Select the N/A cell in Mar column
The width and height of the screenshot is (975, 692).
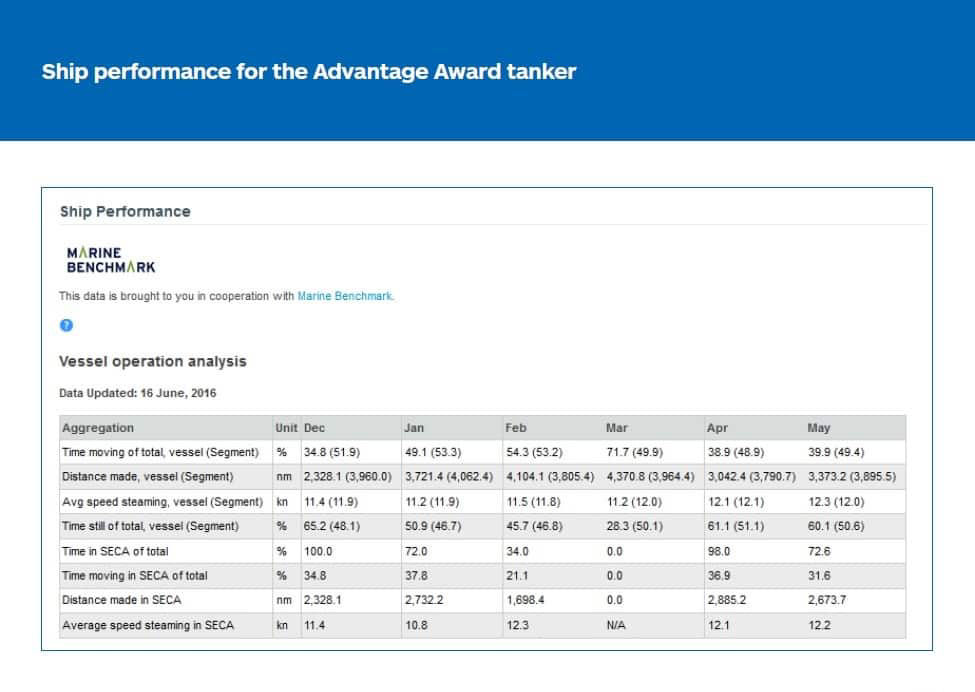click(x=617, y=626)
